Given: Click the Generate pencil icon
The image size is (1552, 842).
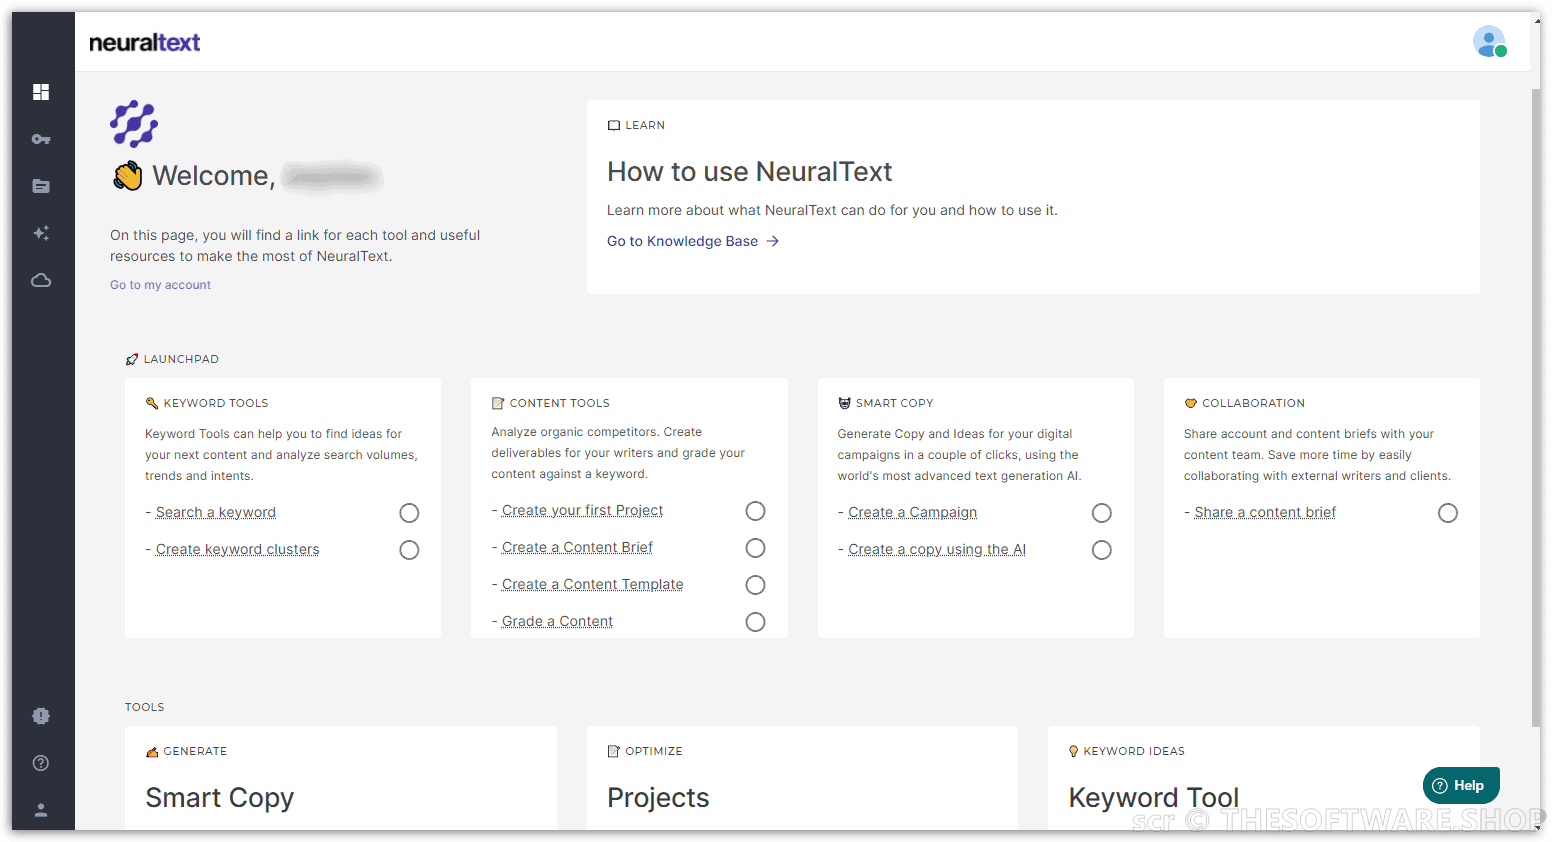Looking at the screenshot, I should (x=152, y=751).
